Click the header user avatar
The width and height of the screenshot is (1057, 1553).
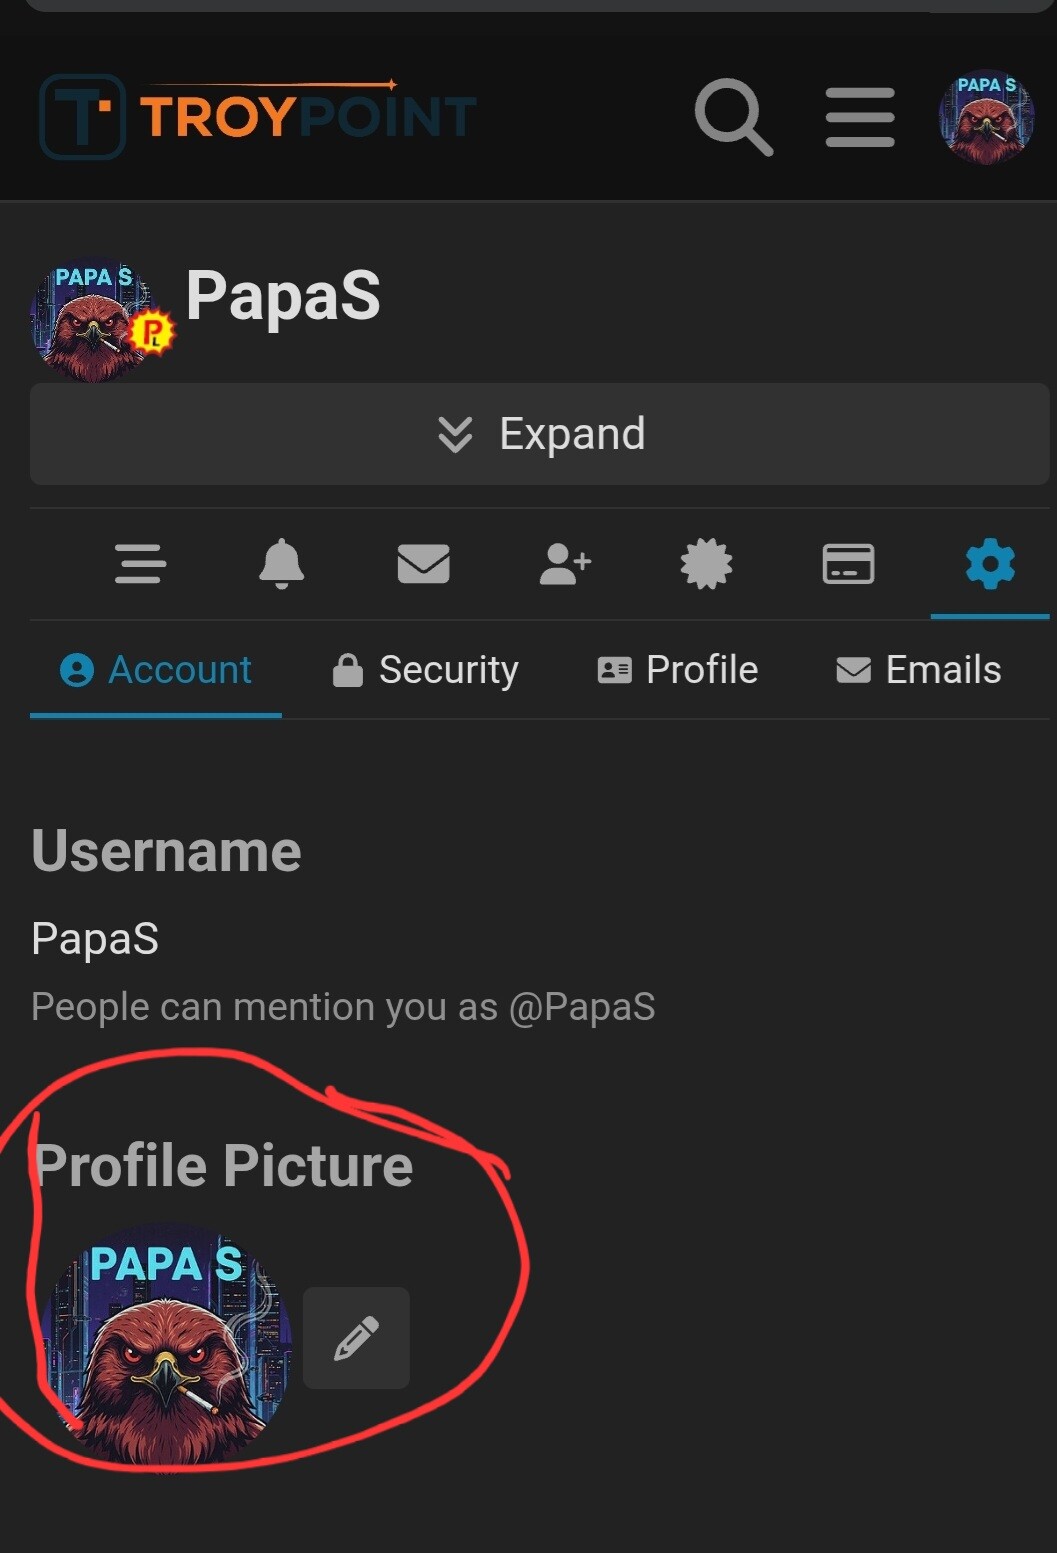(x=986, y=117)
